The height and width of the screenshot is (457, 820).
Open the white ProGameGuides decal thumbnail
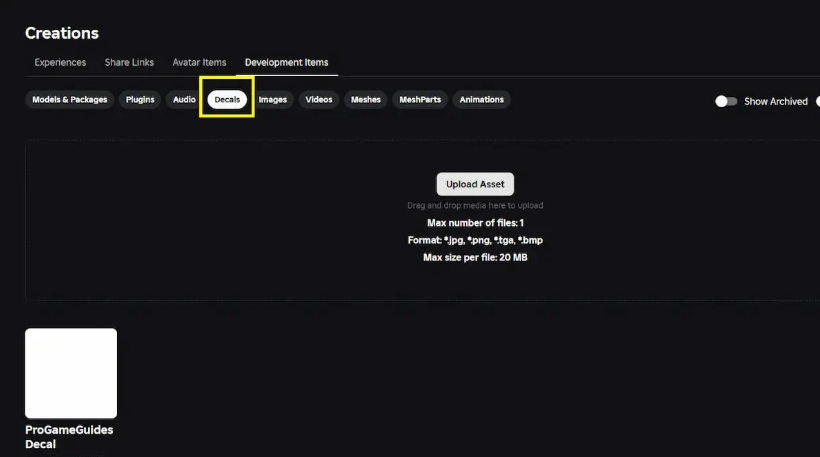click(x=71, y=373)
